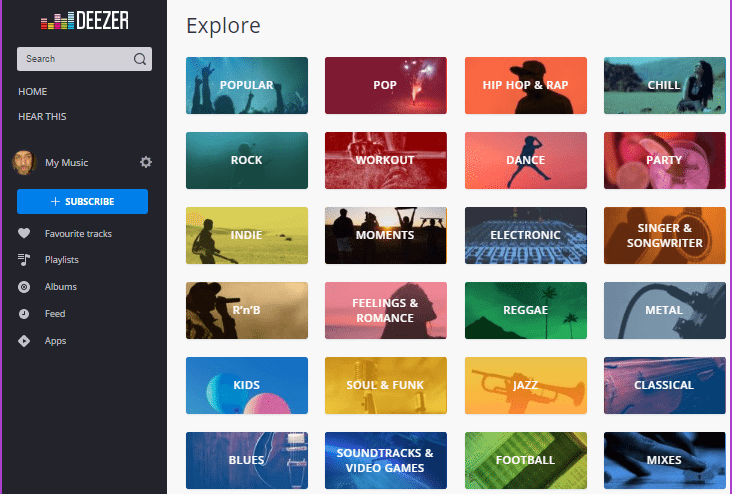
Task: Browse the REGGAE genre tile
Action: [526, 311]
